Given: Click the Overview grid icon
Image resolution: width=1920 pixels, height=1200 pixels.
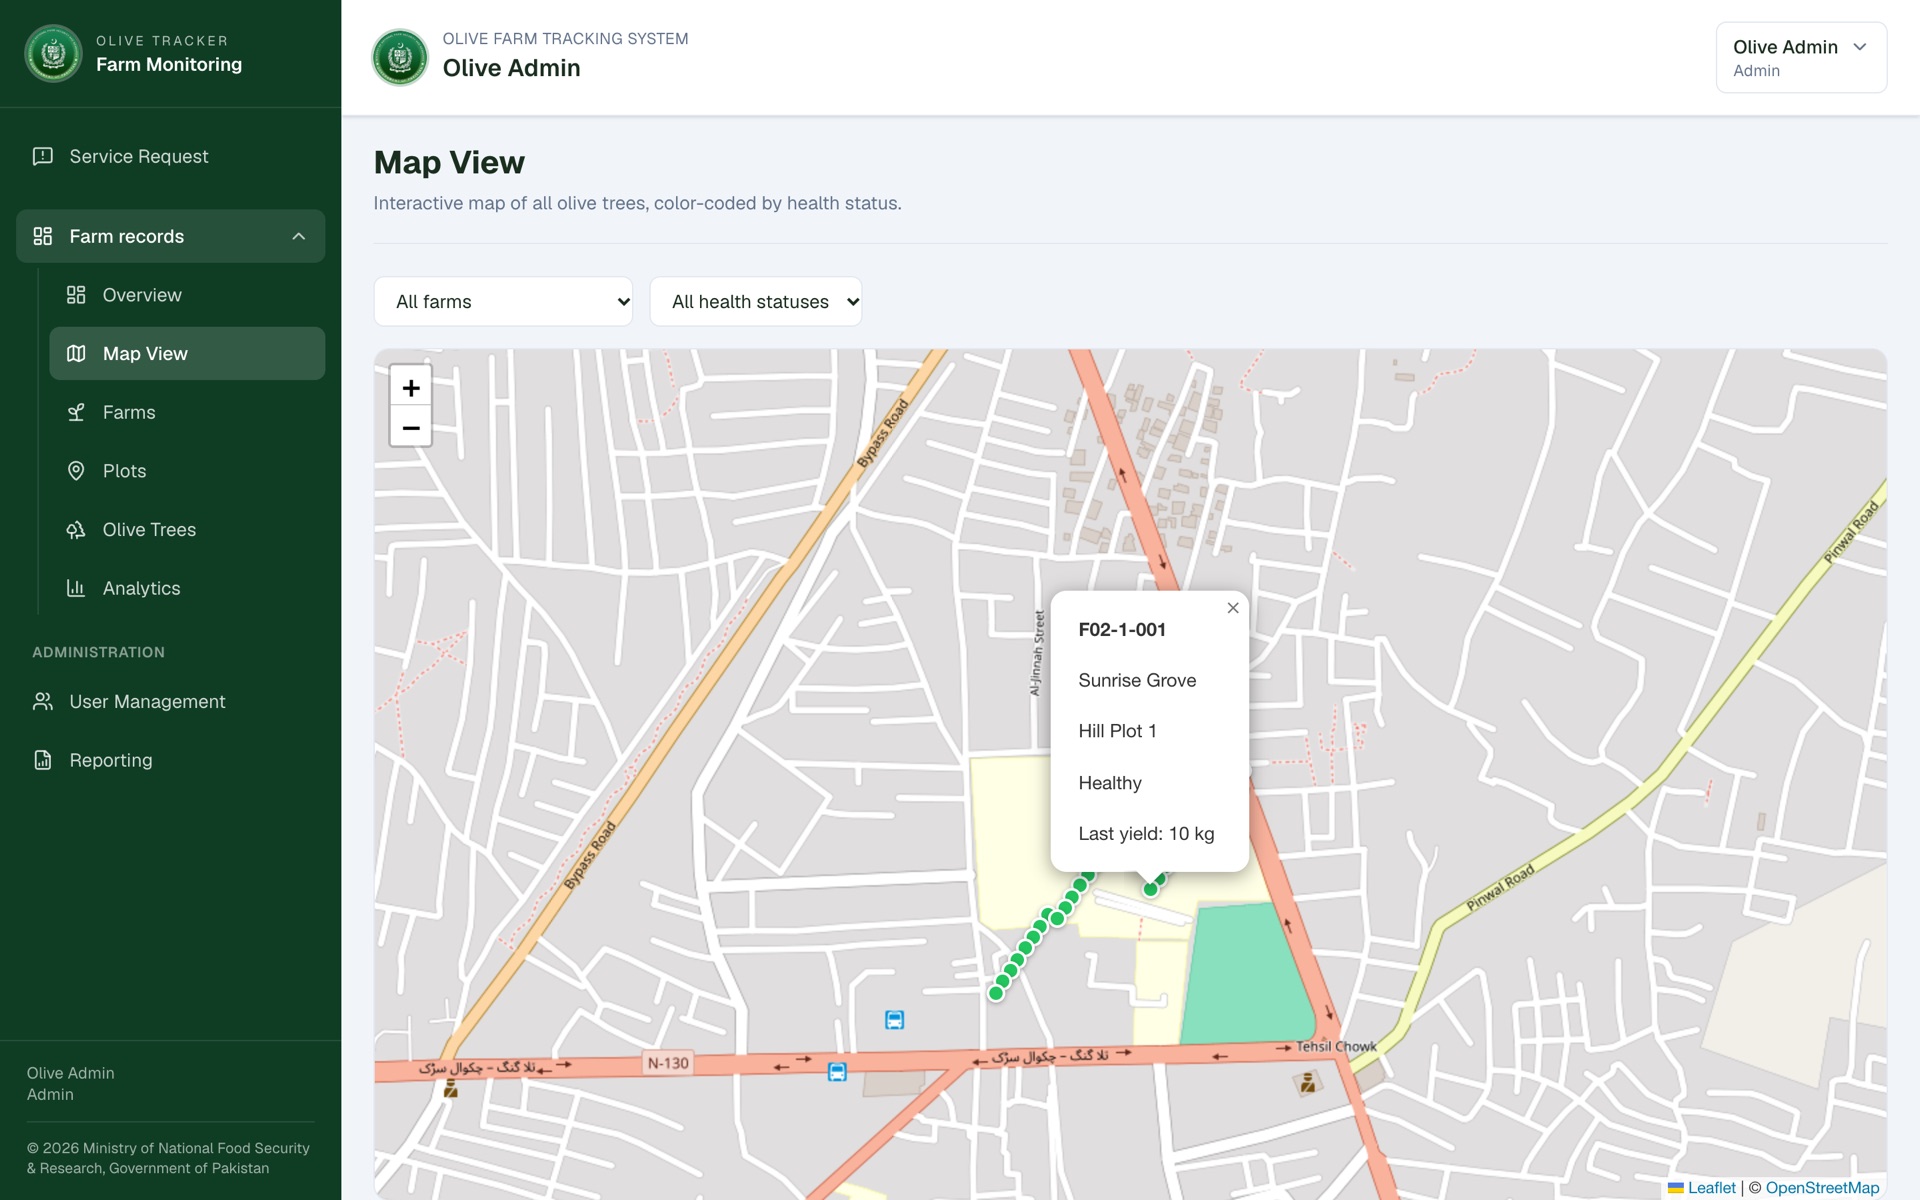Looking at the screenshot, I should point(76,295).
